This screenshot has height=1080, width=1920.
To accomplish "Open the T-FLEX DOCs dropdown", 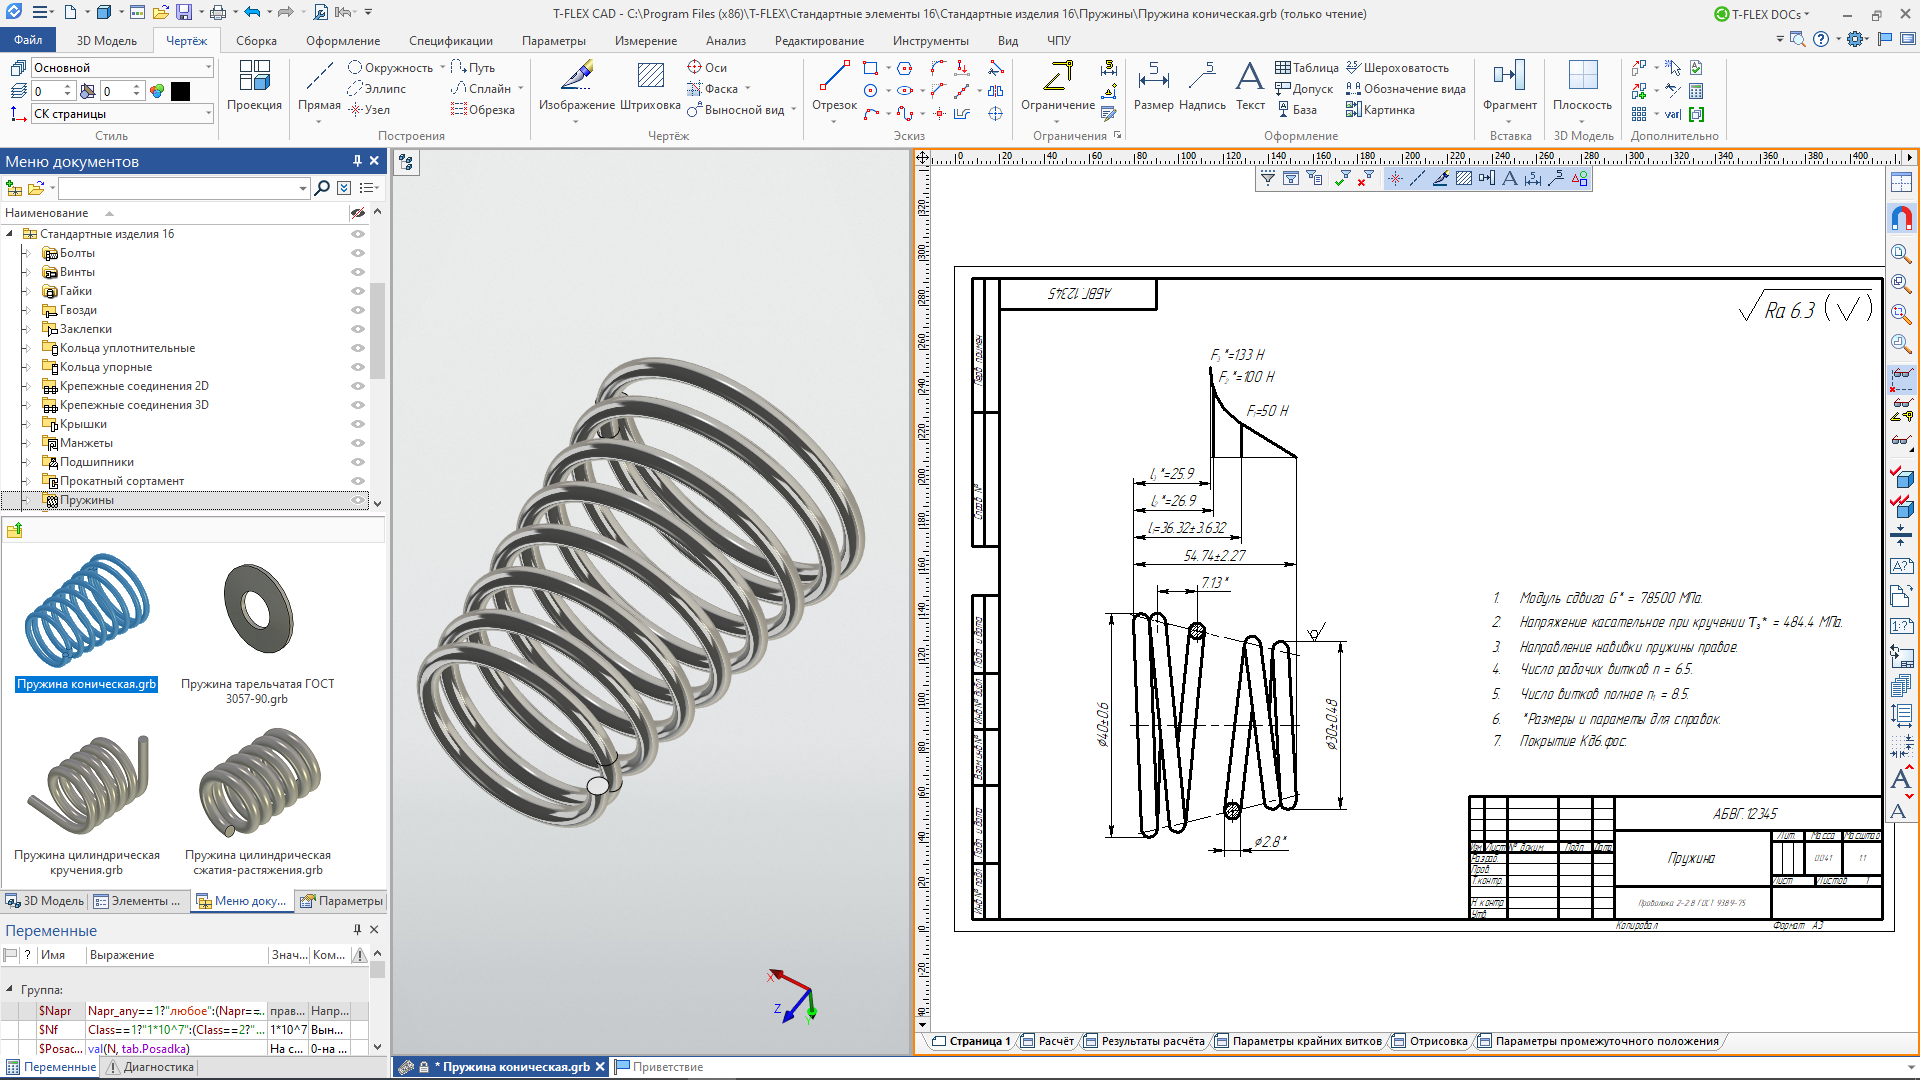I will pos(1763,14).
